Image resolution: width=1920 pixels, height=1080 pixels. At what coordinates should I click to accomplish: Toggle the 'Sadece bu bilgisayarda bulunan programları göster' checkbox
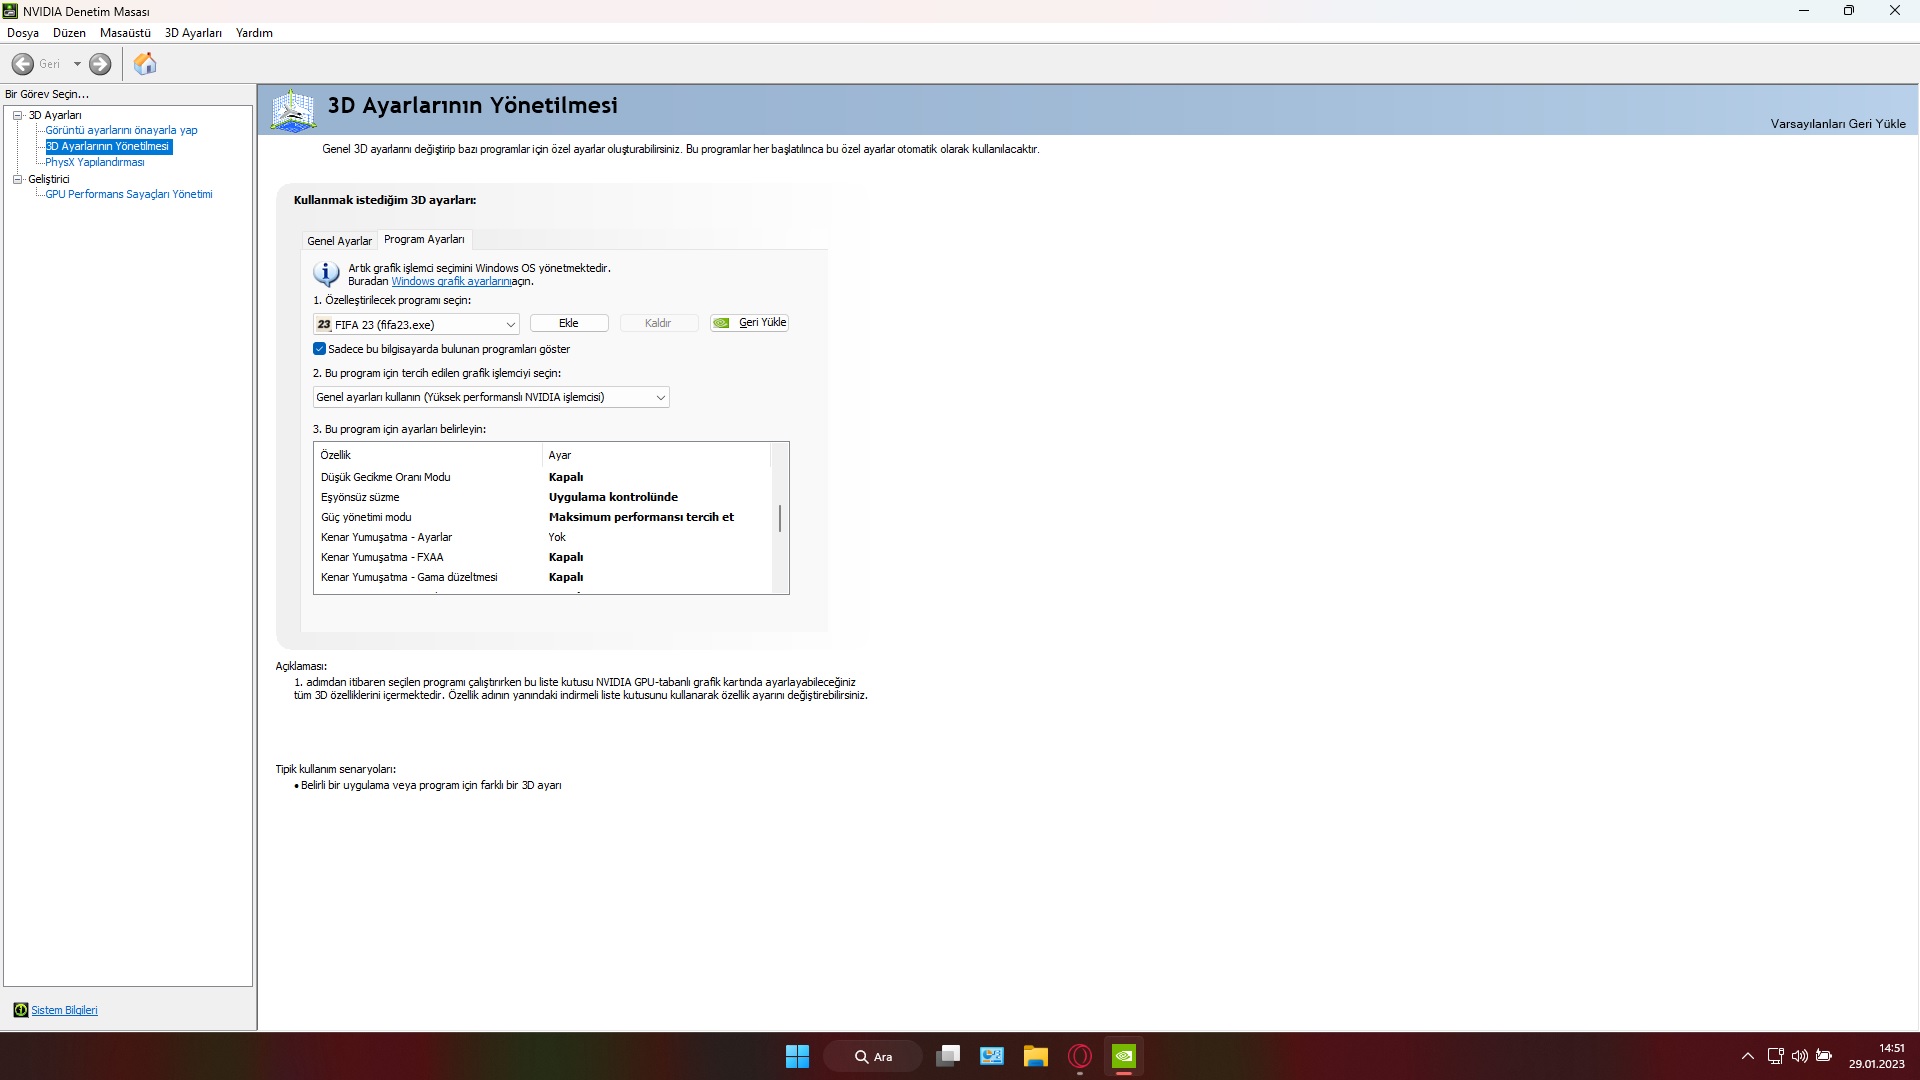[320, 349]
